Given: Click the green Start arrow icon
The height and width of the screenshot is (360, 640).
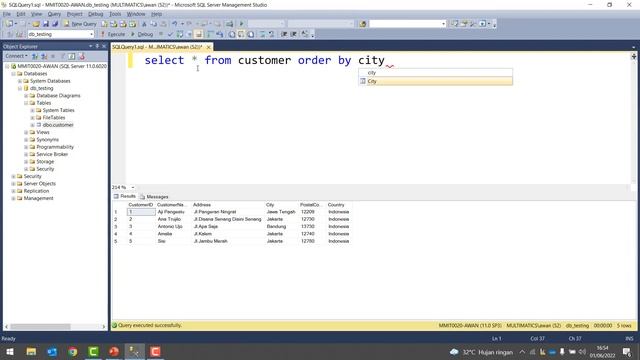Looking at the screenshot, I should tap(241, 24).
